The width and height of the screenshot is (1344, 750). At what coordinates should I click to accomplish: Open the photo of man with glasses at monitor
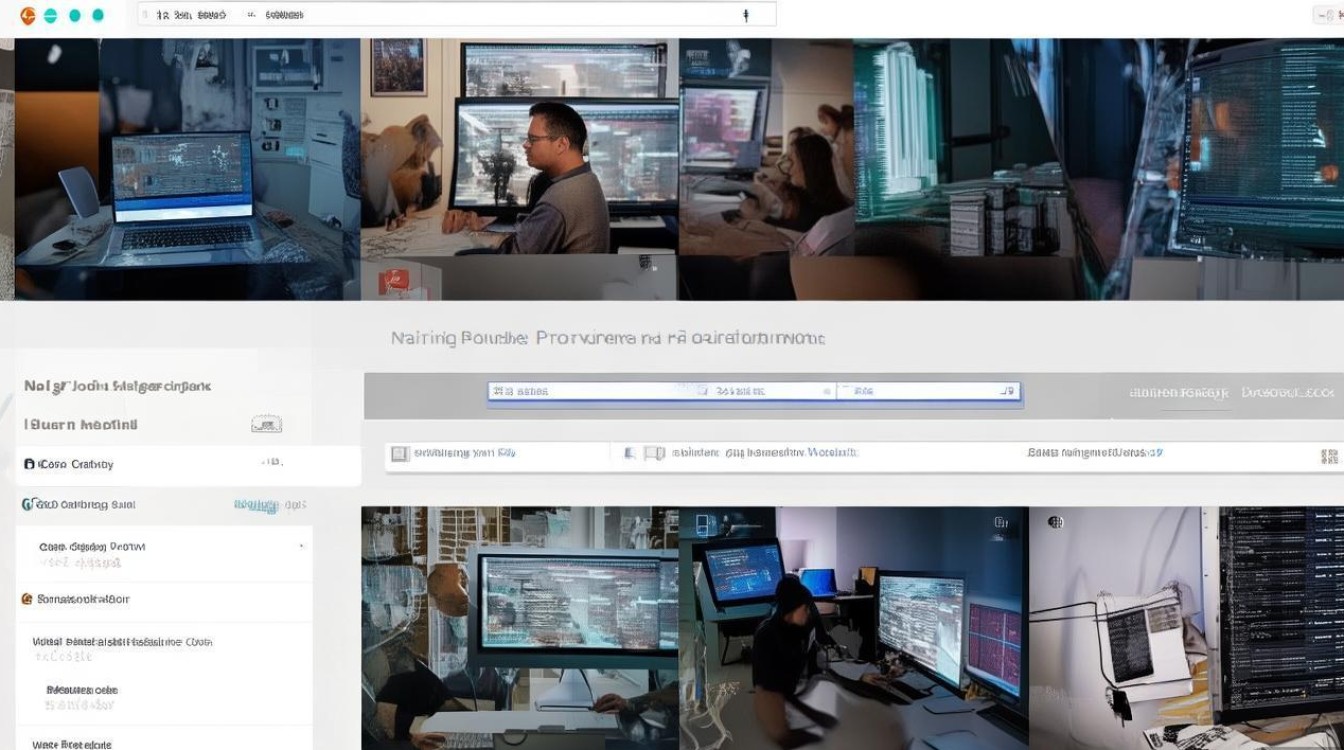(519, 169)
